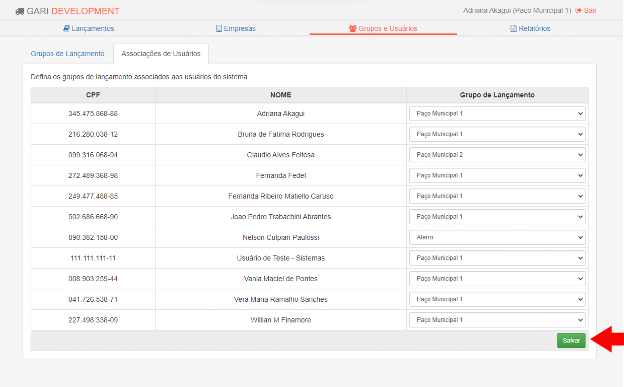Click the Lançamentos menu icon

click(x=66, y=29)
